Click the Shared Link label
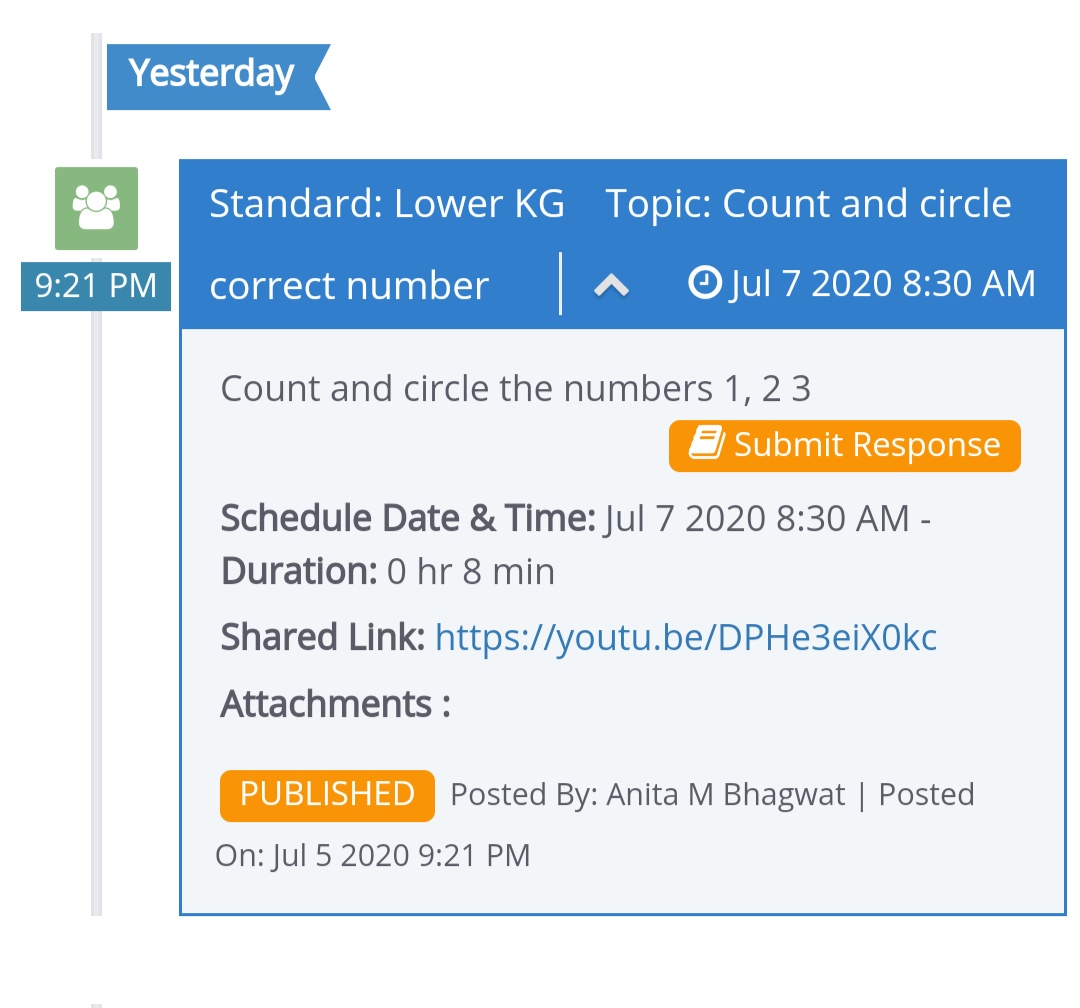Viewport: 1080px width, 1008px height. click(x=323, y=637)
